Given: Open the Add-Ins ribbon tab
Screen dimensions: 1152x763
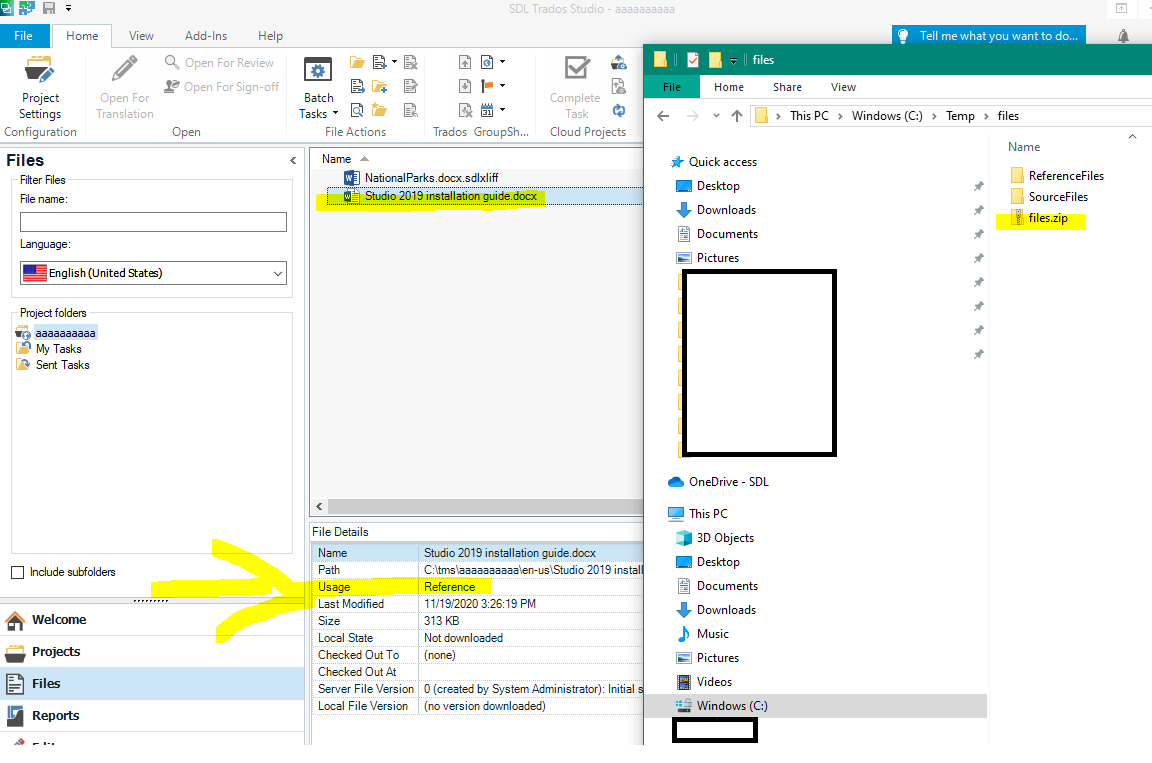Looking at the screenshot, I should (x=206, y=36).
